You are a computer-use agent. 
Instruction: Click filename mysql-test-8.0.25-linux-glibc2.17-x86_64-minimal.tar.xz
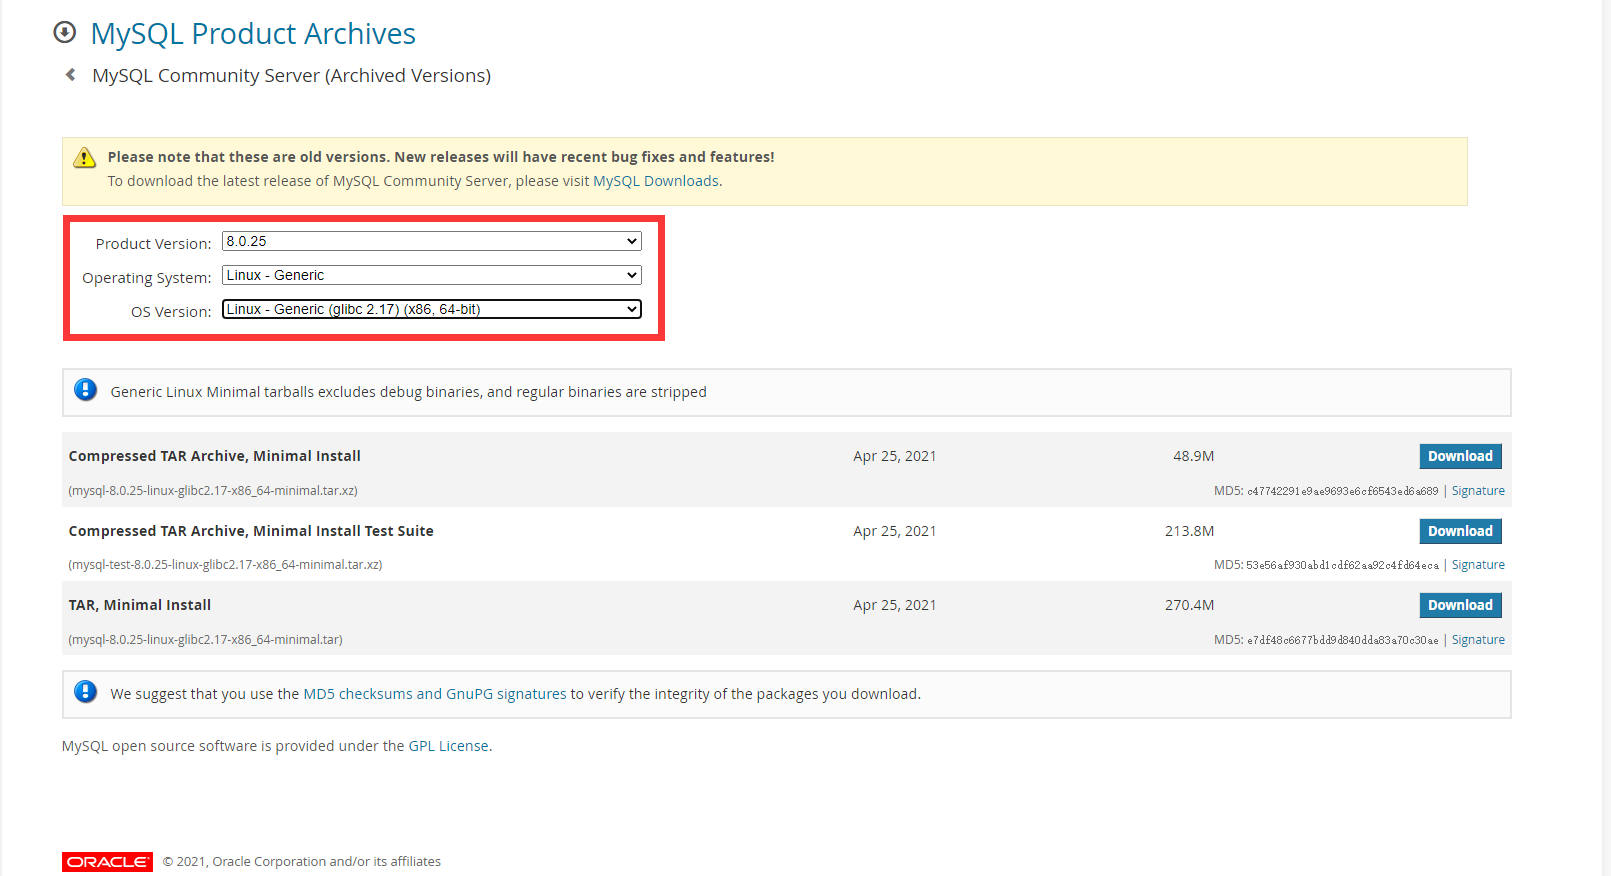(x=225, y=565)
